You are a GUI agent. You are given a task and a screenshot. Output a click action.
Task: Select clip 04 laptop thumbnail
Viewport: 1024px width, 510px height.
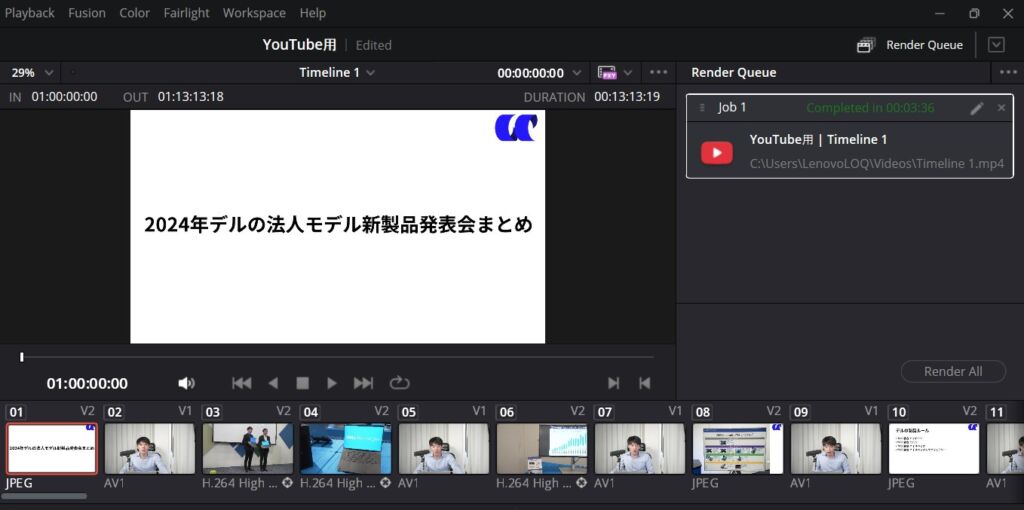(345, 449)
